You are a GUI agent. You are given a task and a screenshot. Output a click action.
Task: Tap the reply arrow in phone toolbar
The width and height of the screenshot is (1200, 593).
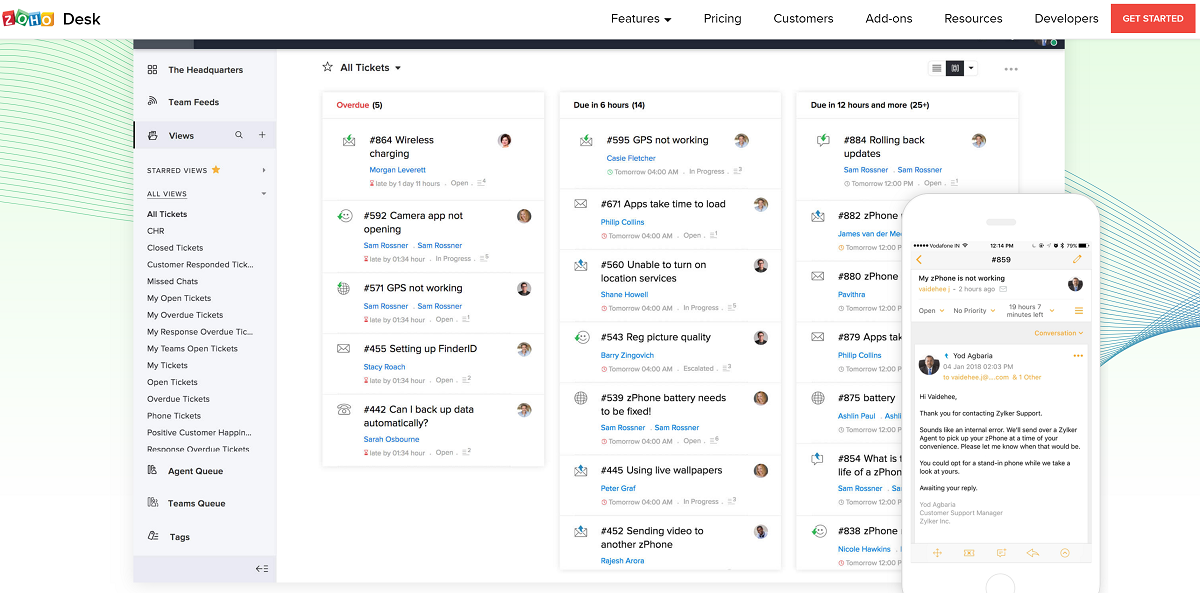tap(1033, 553)
